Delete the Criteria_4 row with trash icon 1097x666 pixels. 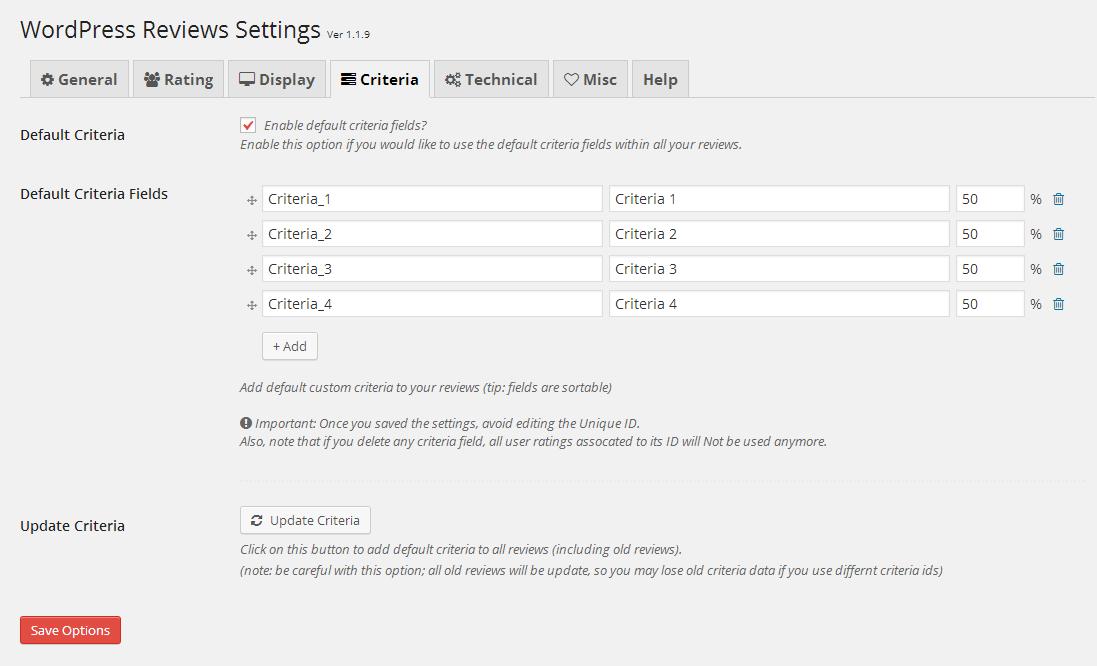[1059, 304]
